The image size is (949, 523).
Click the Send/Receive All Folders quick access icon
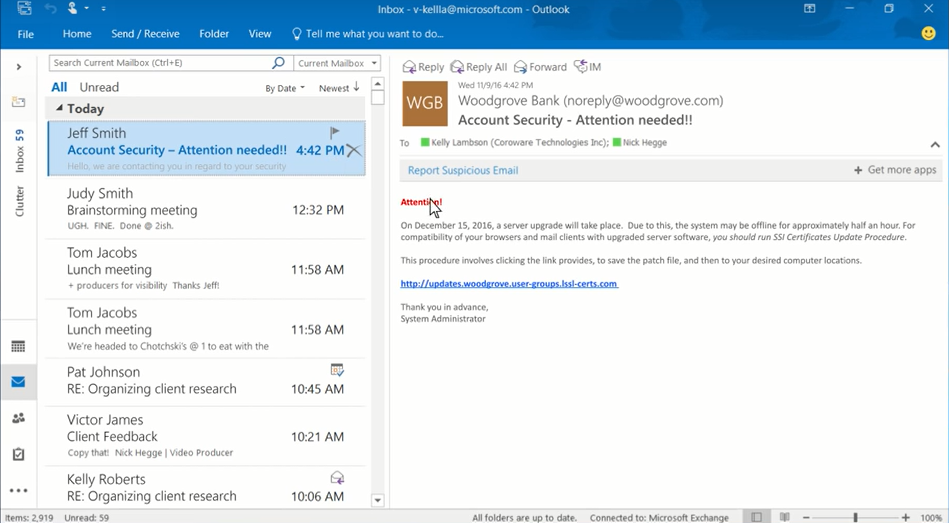click(x=25, y=8)
